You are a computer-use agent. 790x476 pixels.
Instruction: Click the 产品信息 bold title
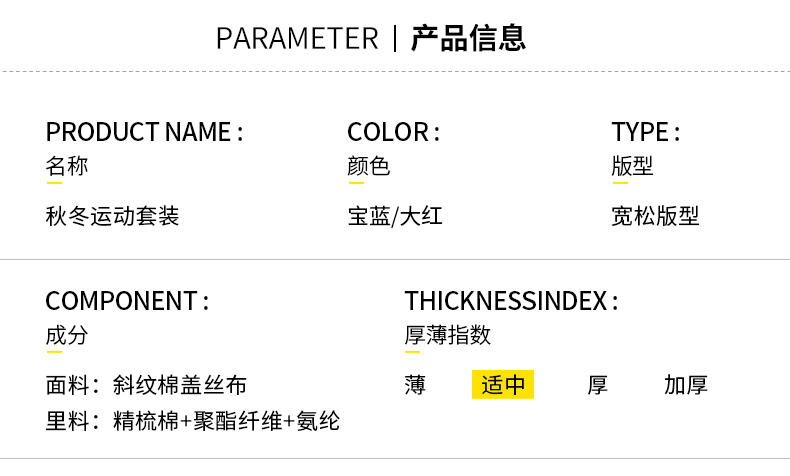(x=469, y=38)
